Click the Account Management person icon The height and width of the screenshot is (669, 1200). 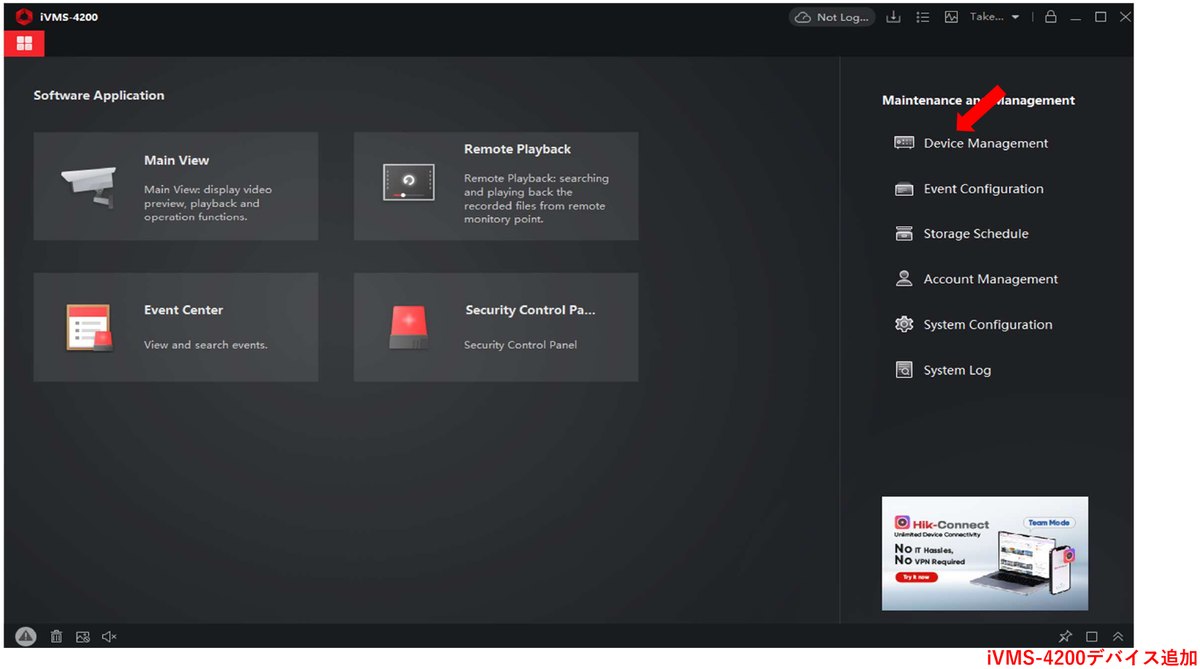coord(904,279)
